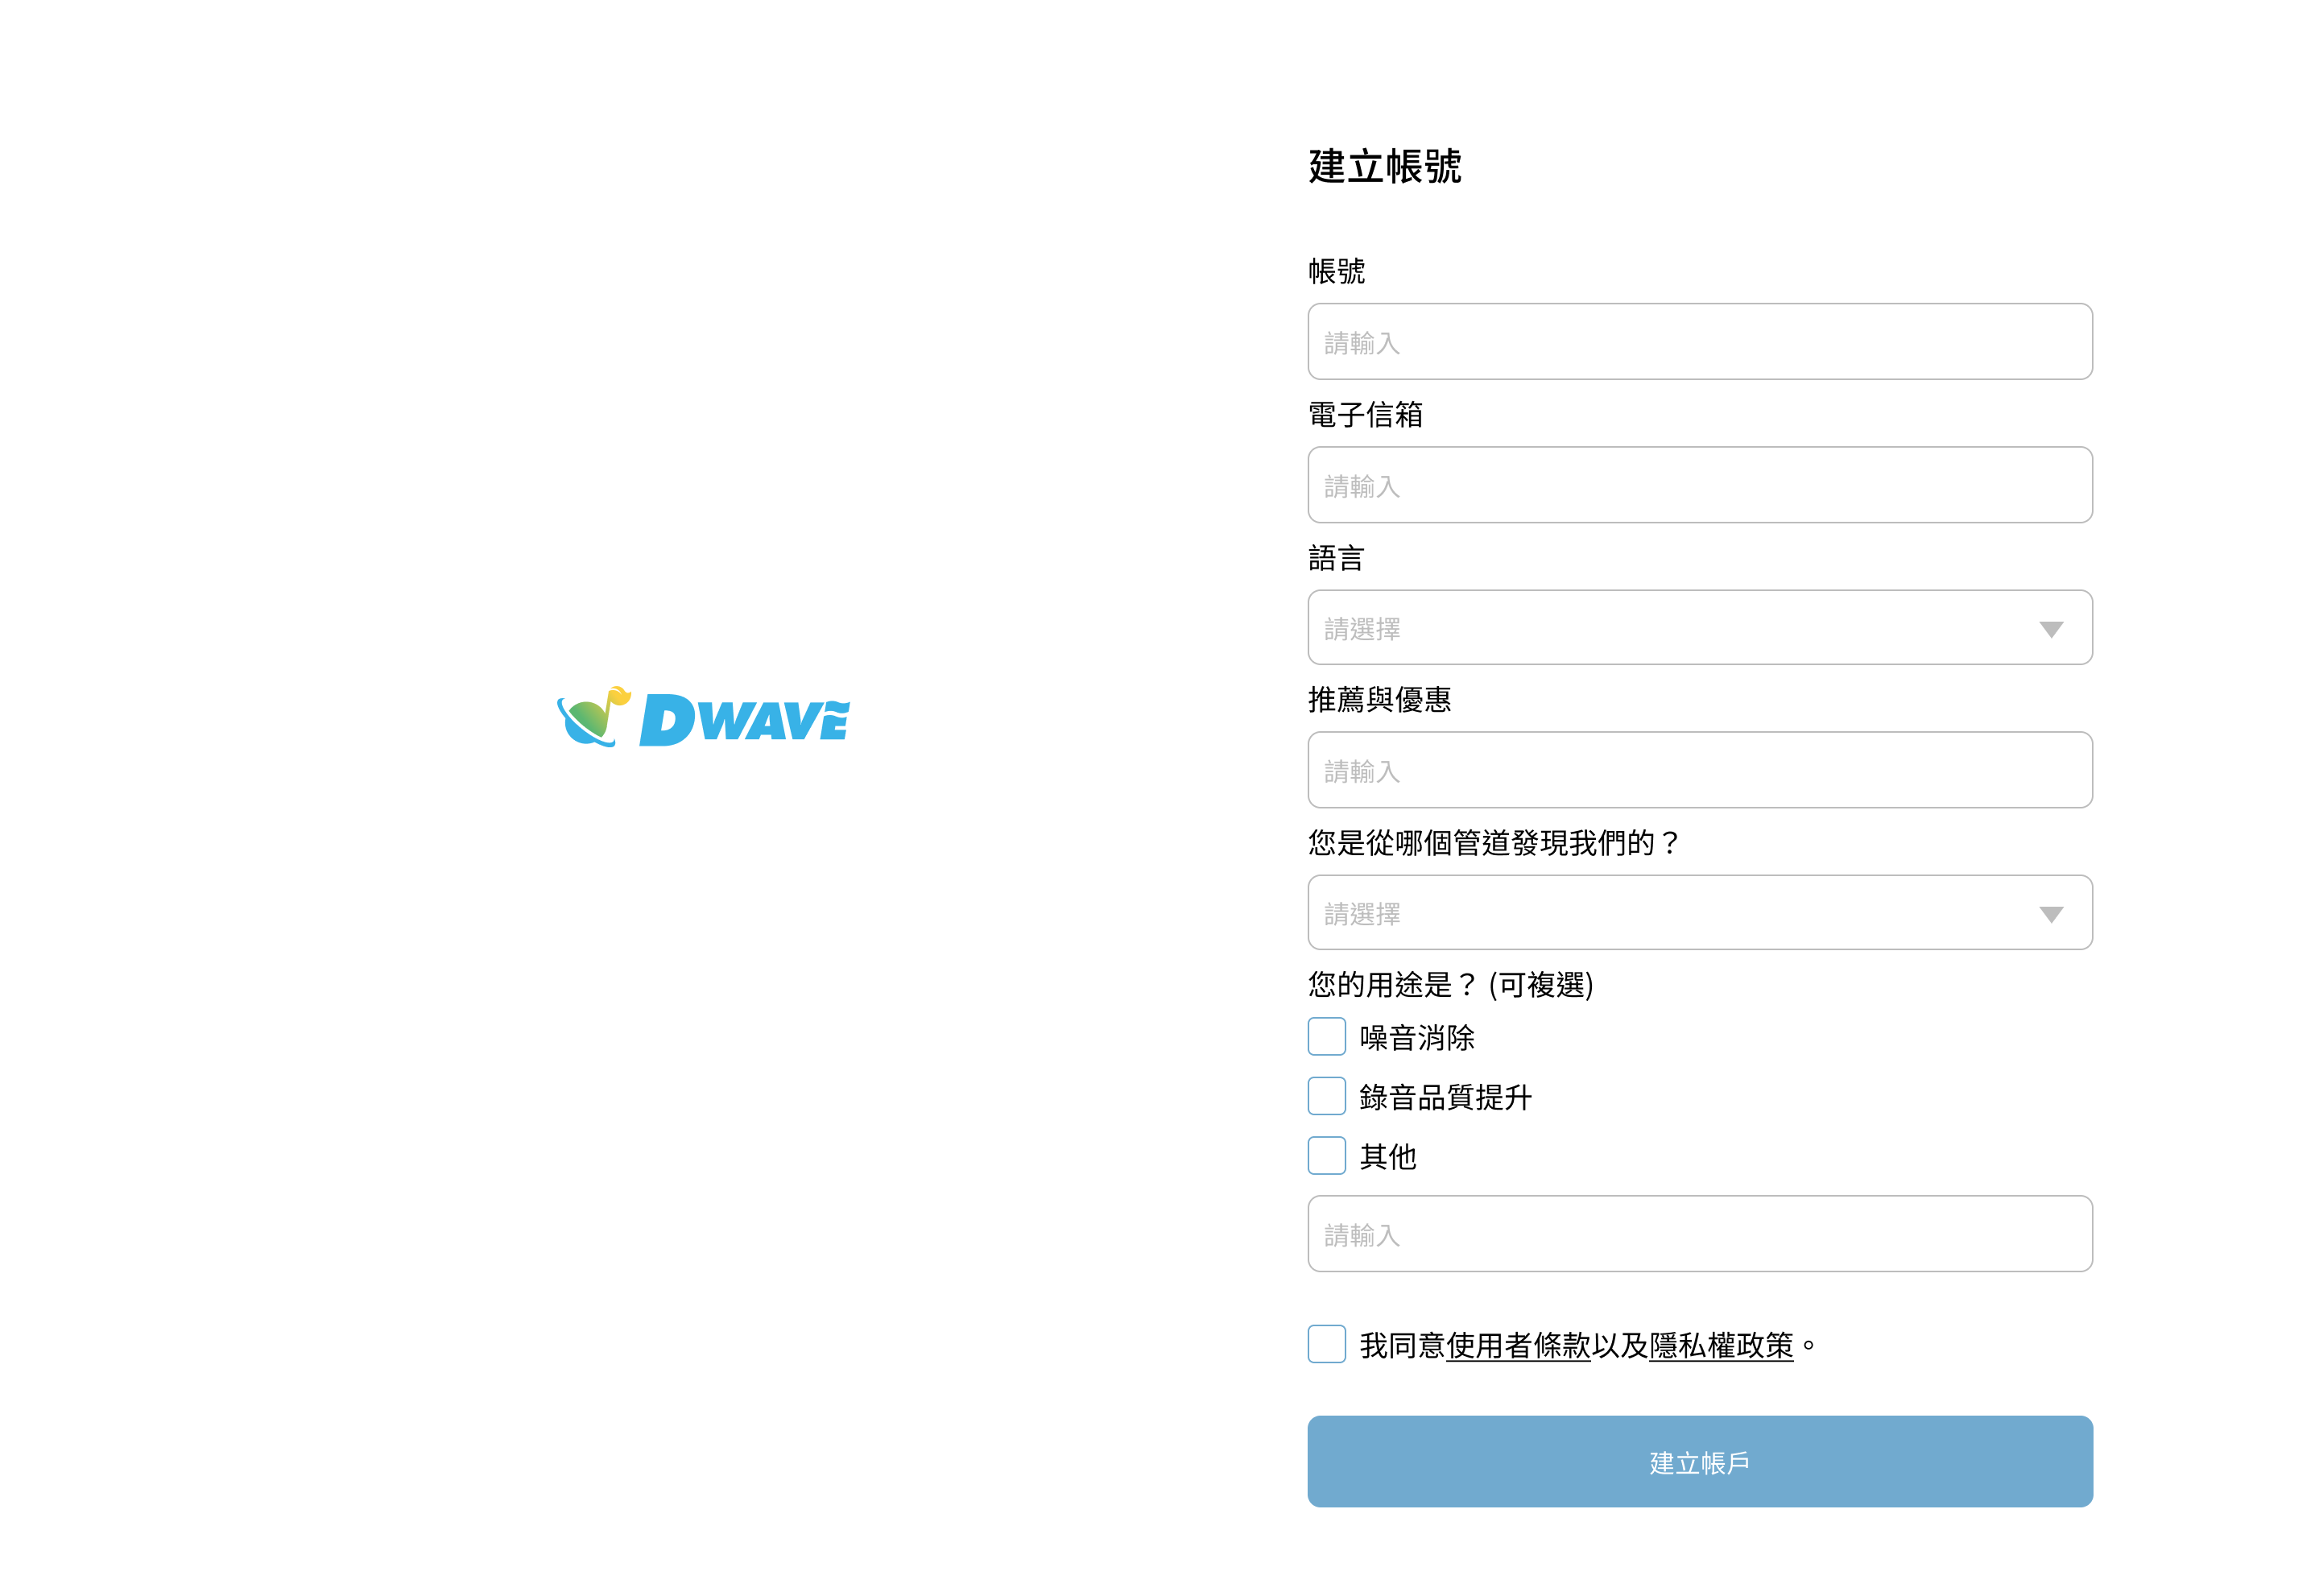Open the 隱私權政策 link
This screenshot has width=2319, height=1596.
click(1721, 1346)
